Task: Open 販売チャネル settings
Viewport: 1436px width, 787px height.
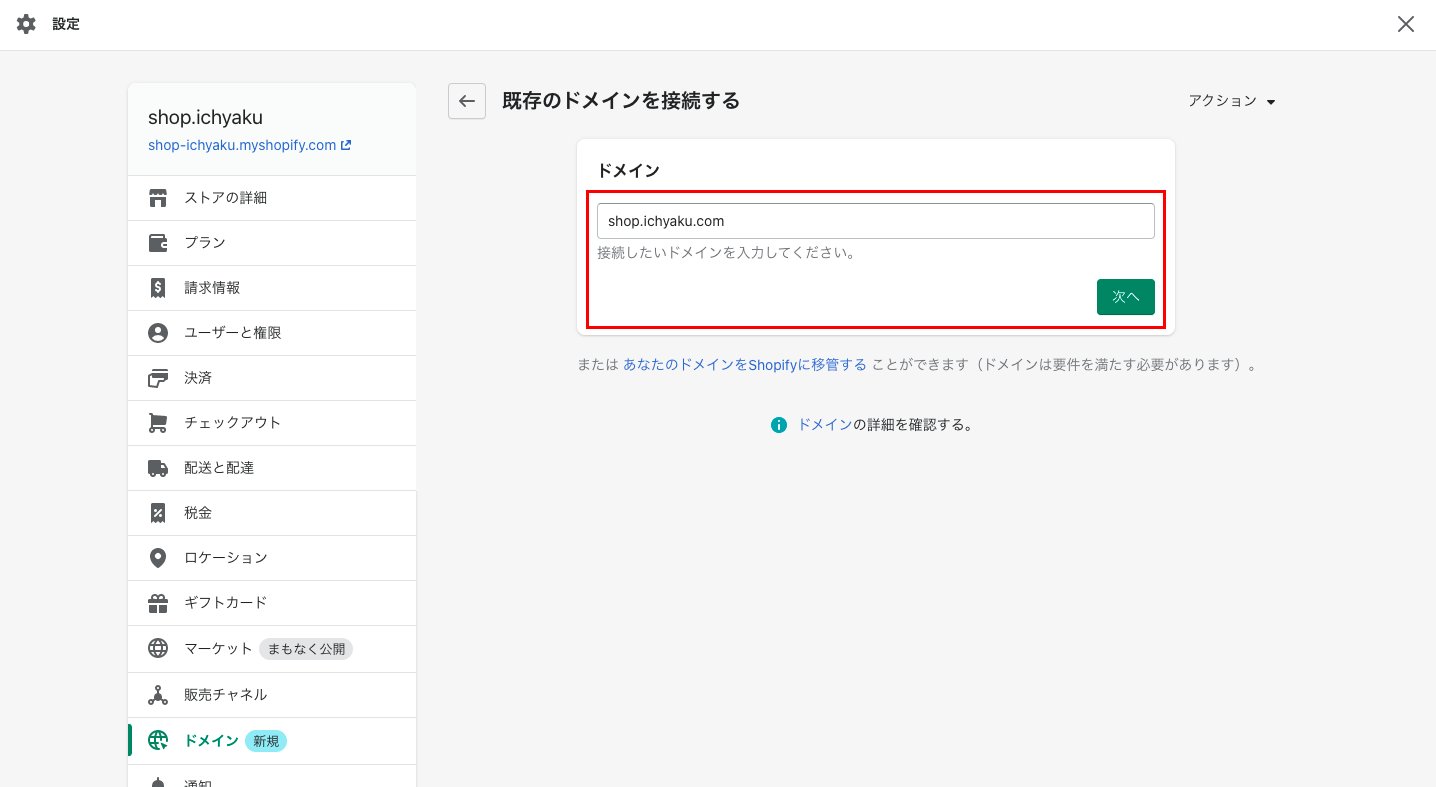Action: (272, 695)
